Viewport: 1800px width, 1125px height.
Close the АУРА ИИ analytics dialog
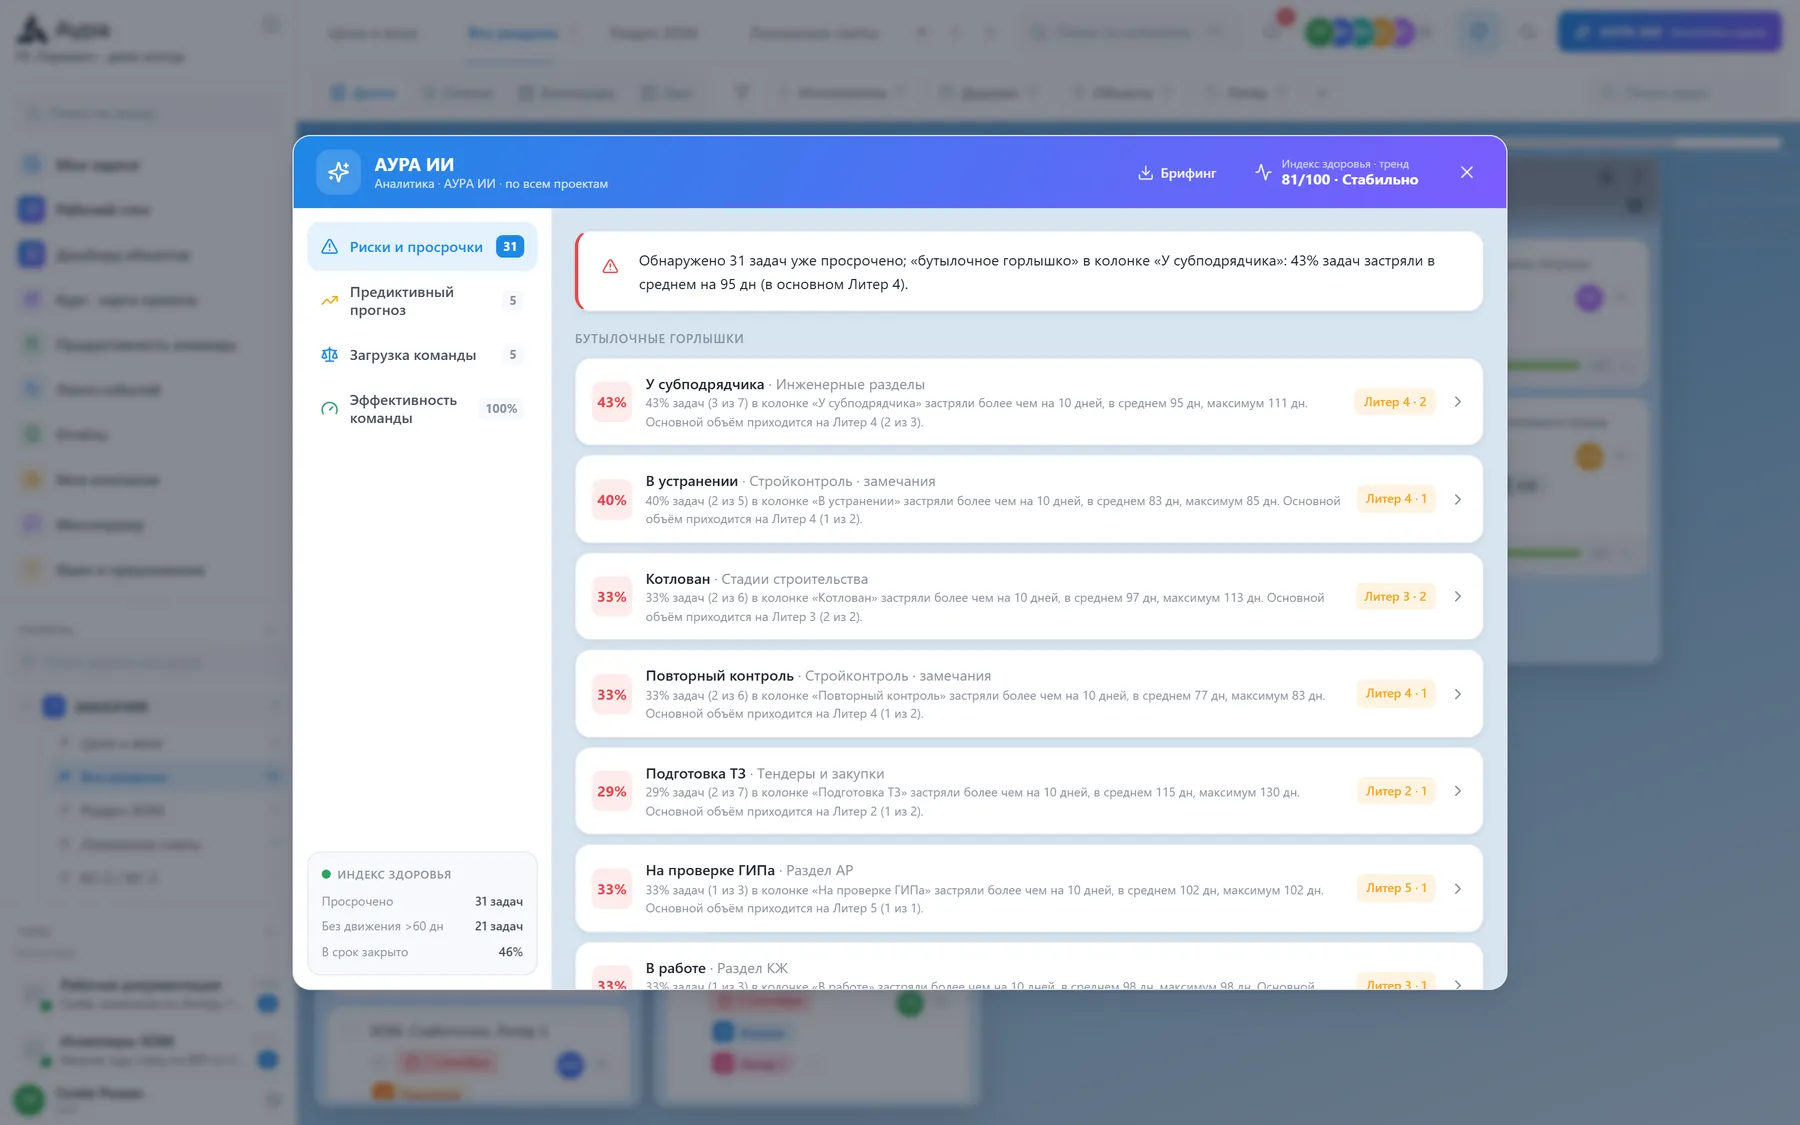[1467, 172]
